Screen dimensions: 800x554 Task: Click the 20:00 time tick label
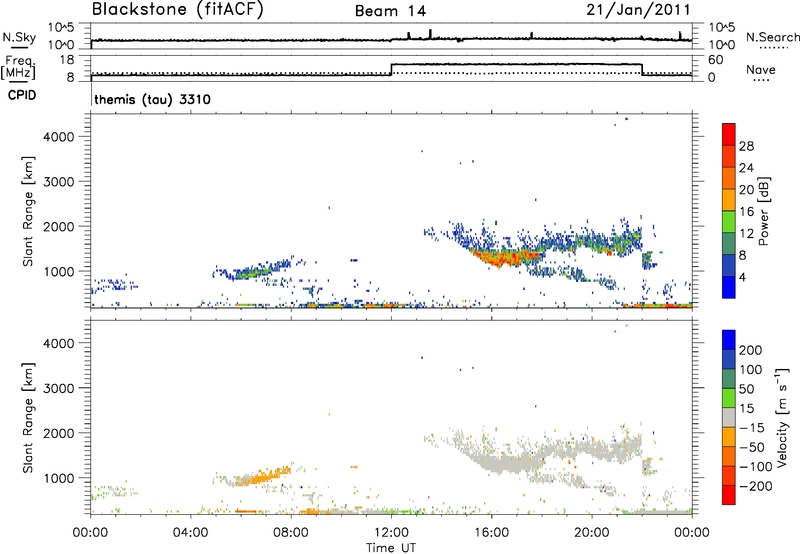tap(591, 533)
